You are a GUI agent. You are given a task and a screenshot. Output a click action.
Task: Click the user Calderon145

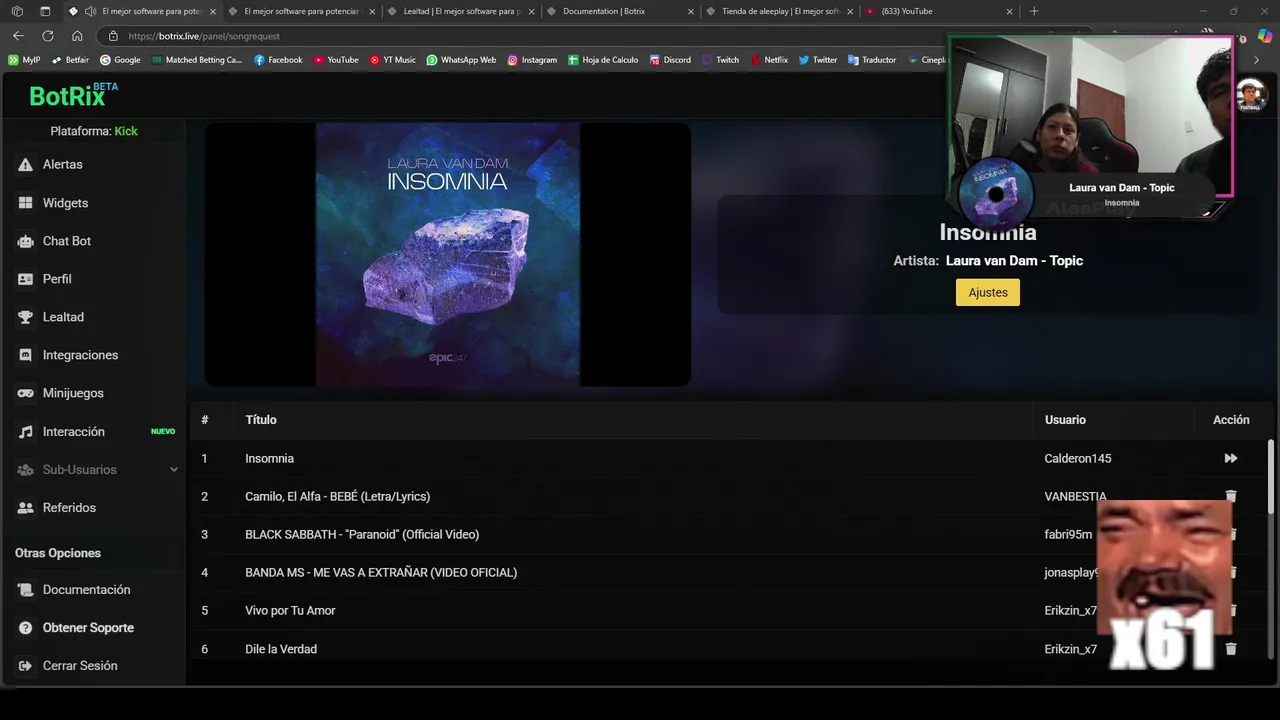tap(1078, 458)
